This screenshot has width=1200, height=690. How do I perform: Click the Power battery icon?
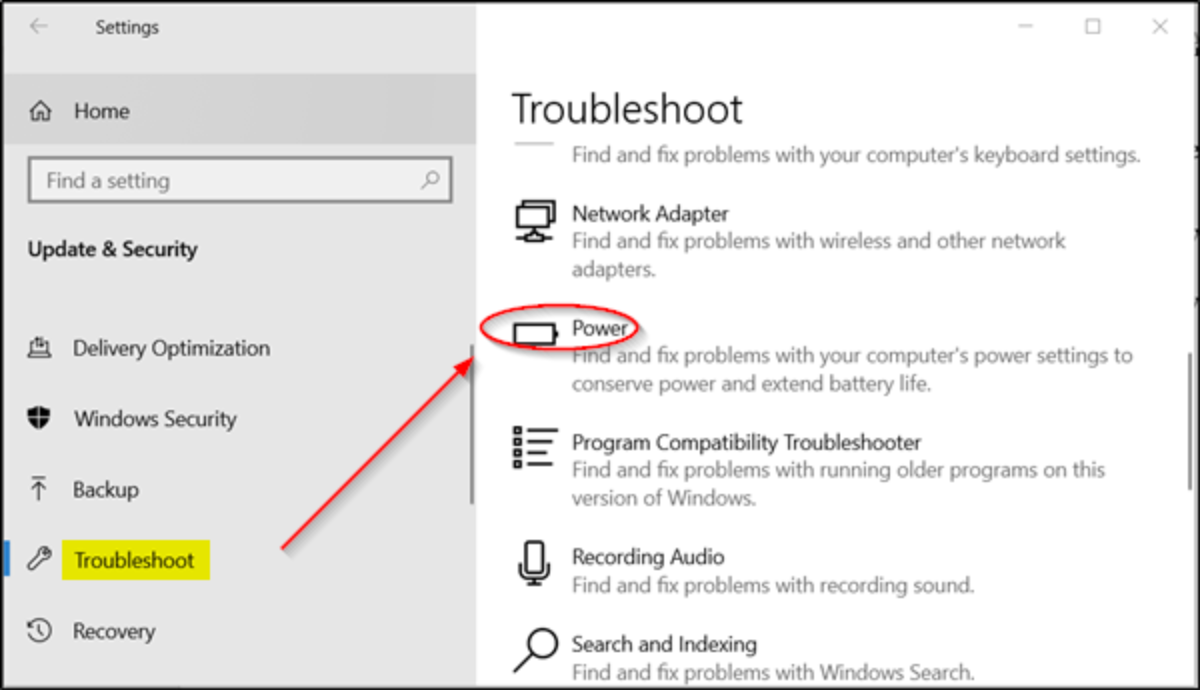point(535,333)
